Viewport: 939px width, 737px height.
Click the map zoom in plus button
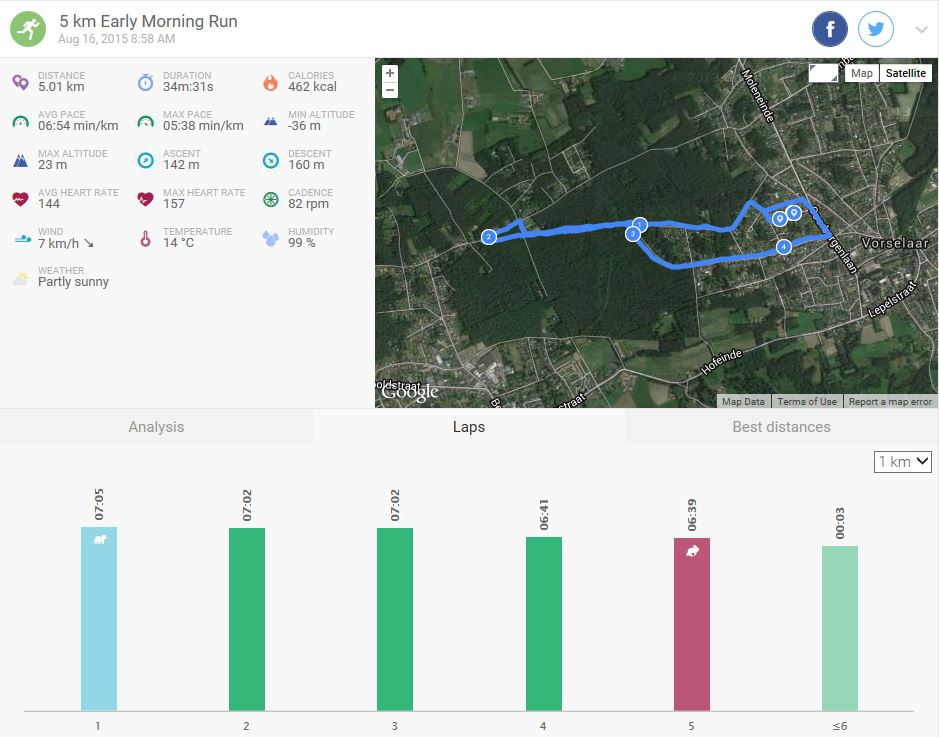coord(390,73)
